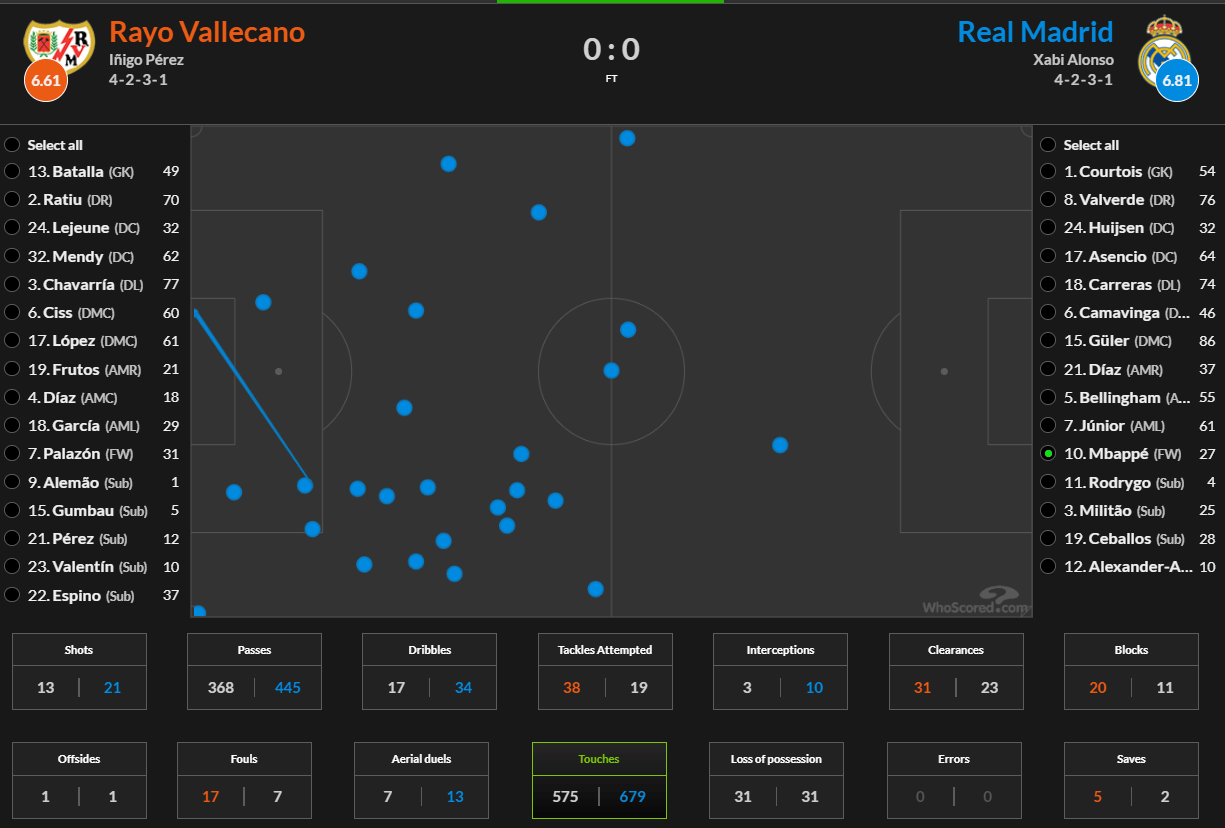Click Real Madrid's blue 6.81 rating badge
This screenshot has height=828, width=1225.
[x=1176, y=81]
